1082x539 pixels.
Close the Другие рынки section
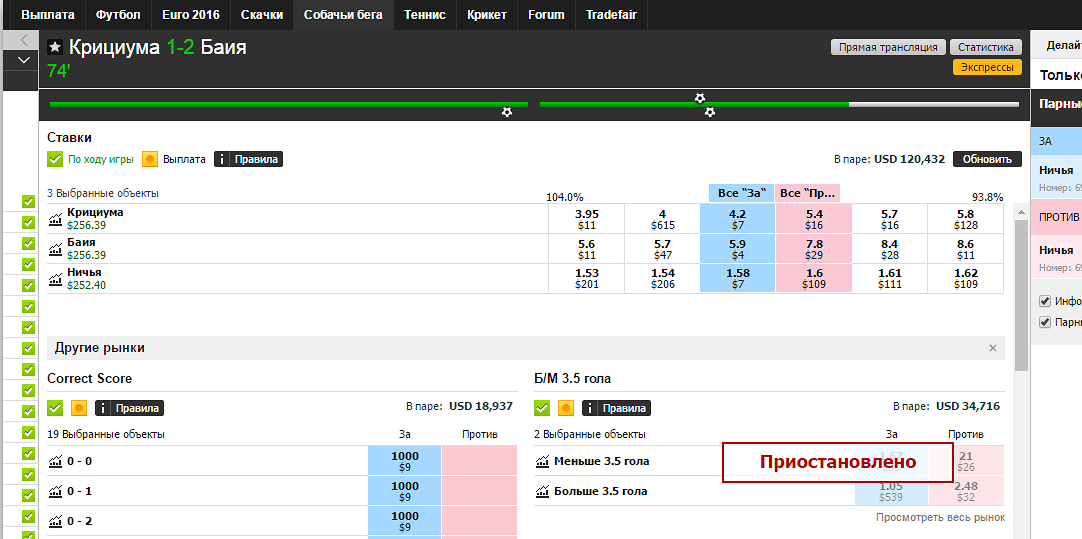click(x=993, y=349)
